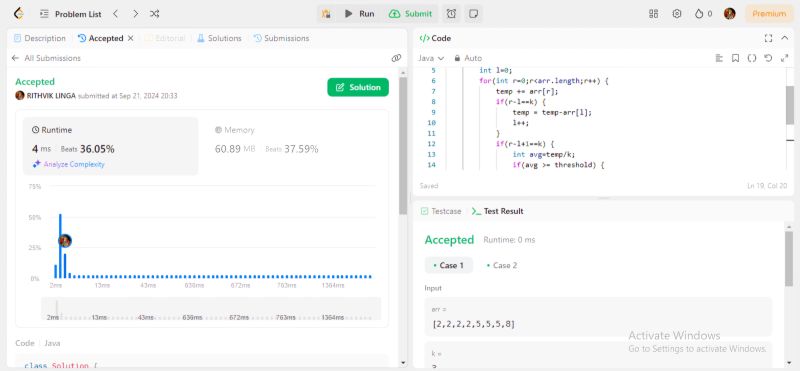The height and width of the screenshot is (371, 800).
Task: Open the notes sticky icon
Action: pyautogui.click(x=473, y=14)
